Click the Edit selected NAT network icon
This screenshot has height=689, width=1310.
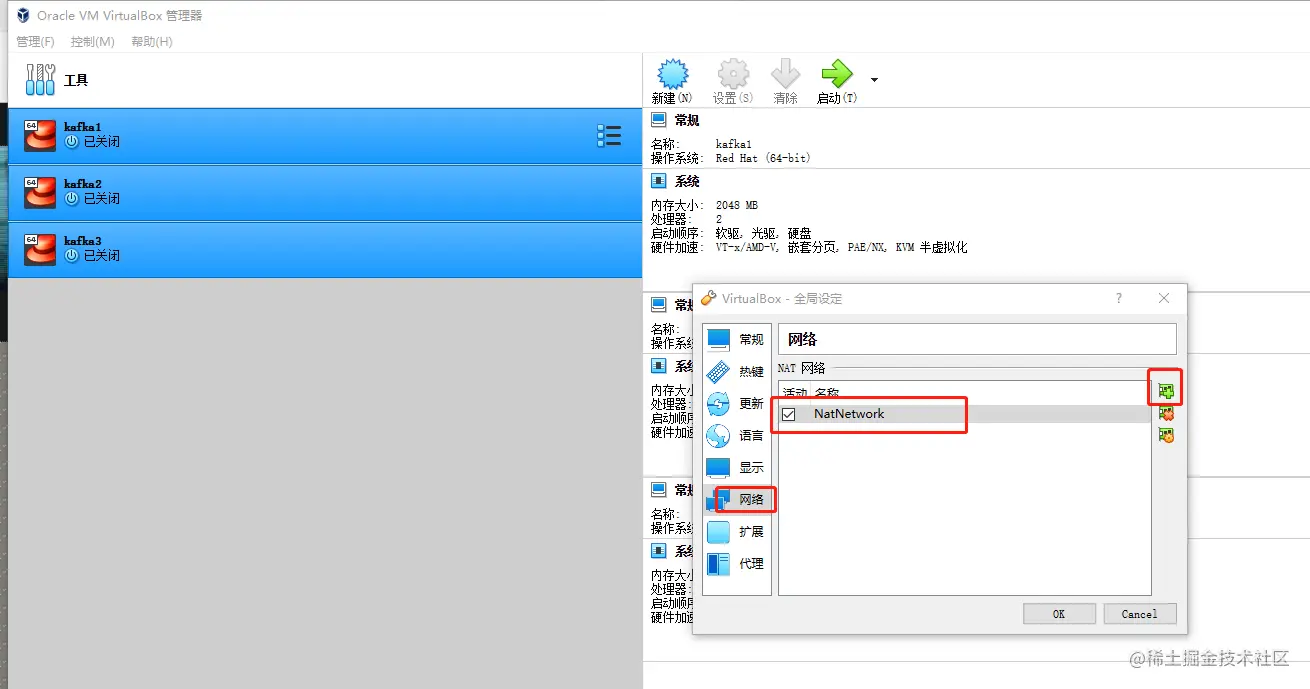pos(1165,435)
